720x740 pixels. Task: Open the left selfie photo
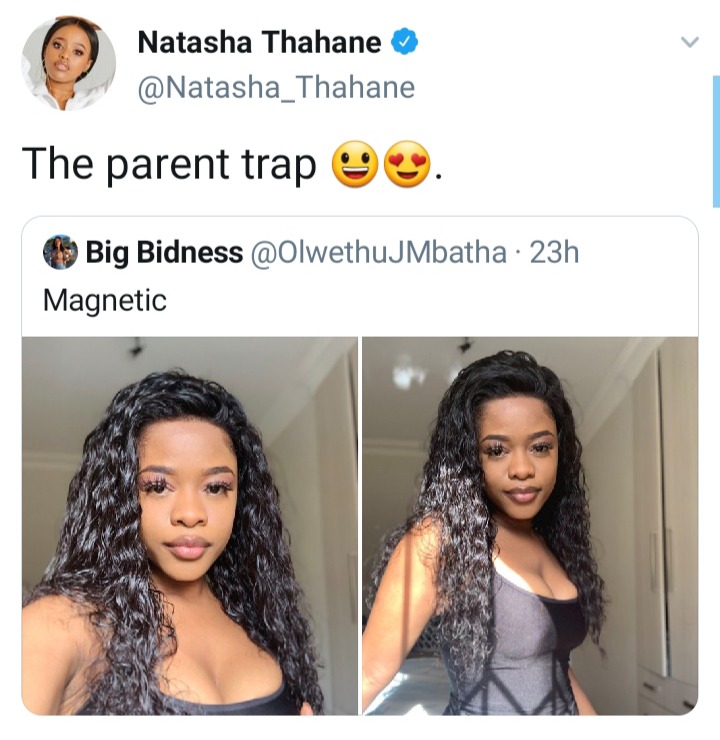pyautogui.click(x=190, y=526)
